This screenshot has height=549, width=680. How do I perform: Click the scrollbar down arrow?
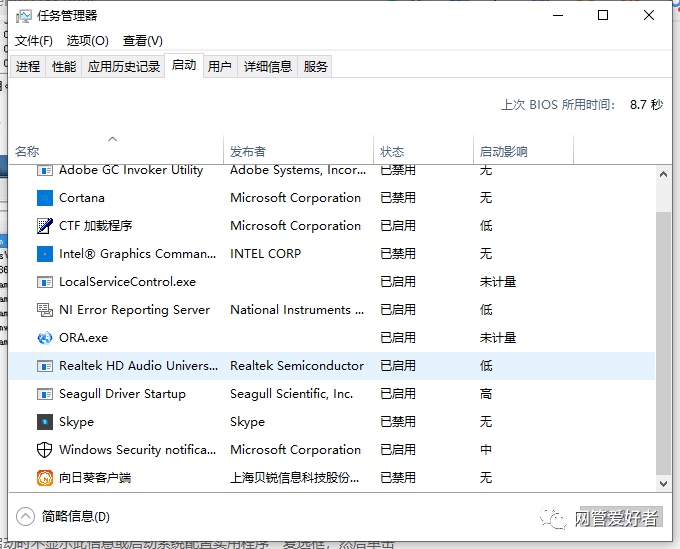[663, 484]
